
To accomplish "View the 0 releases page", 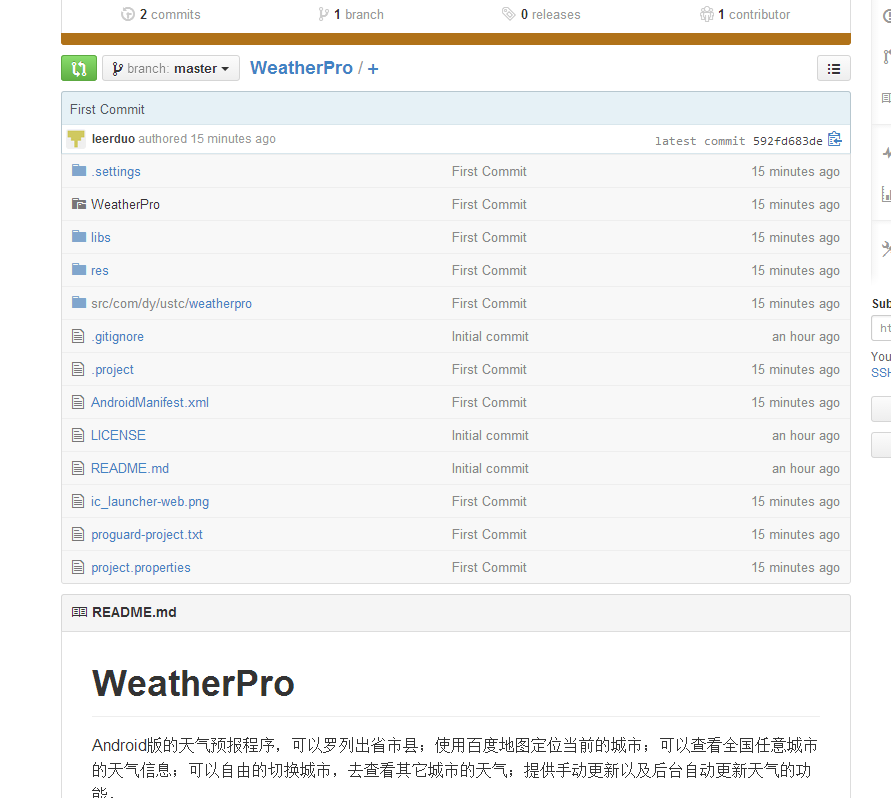I will coord(541,14).
